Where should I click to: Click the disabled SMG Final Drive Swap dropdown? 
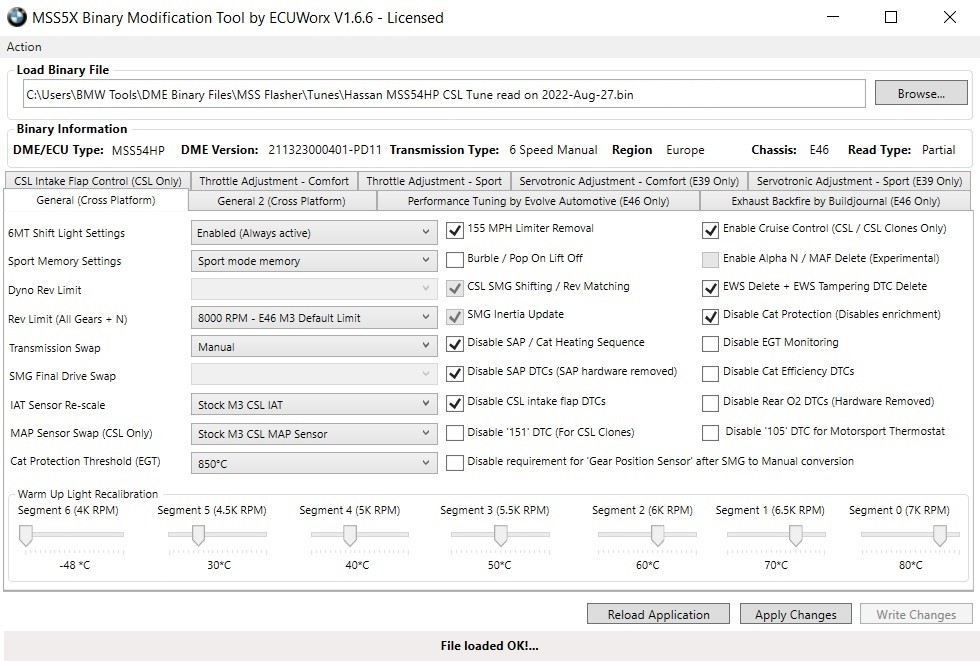click(314, 375)
